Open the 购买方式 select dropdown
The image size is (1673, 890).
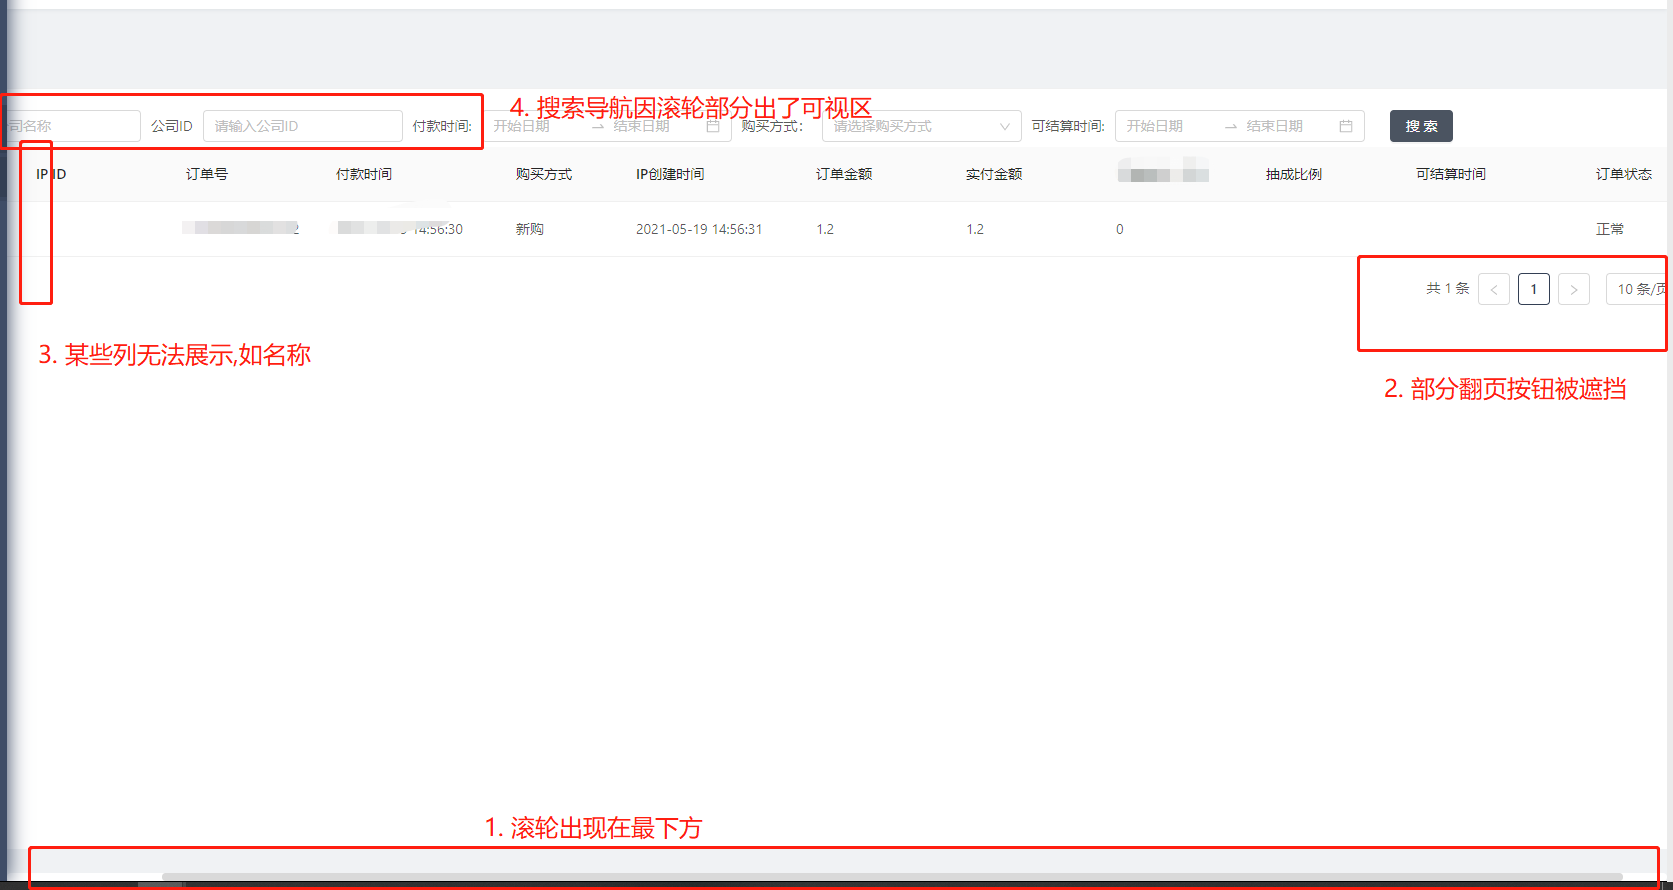(x=921, y=126)
